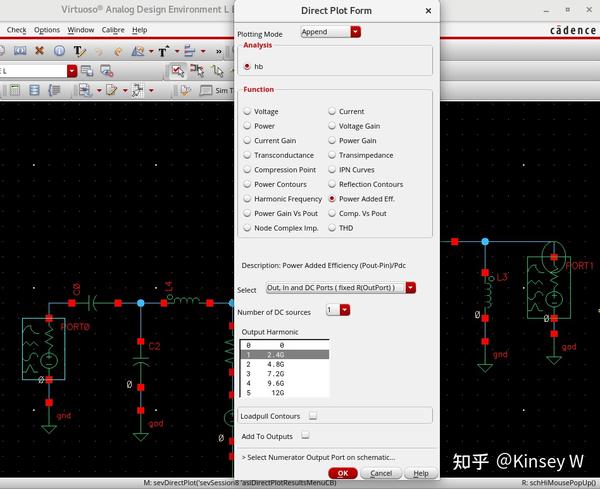Click PORT1 component on the schematic
The height and width of the screenshot is (489, 600).
549,287
